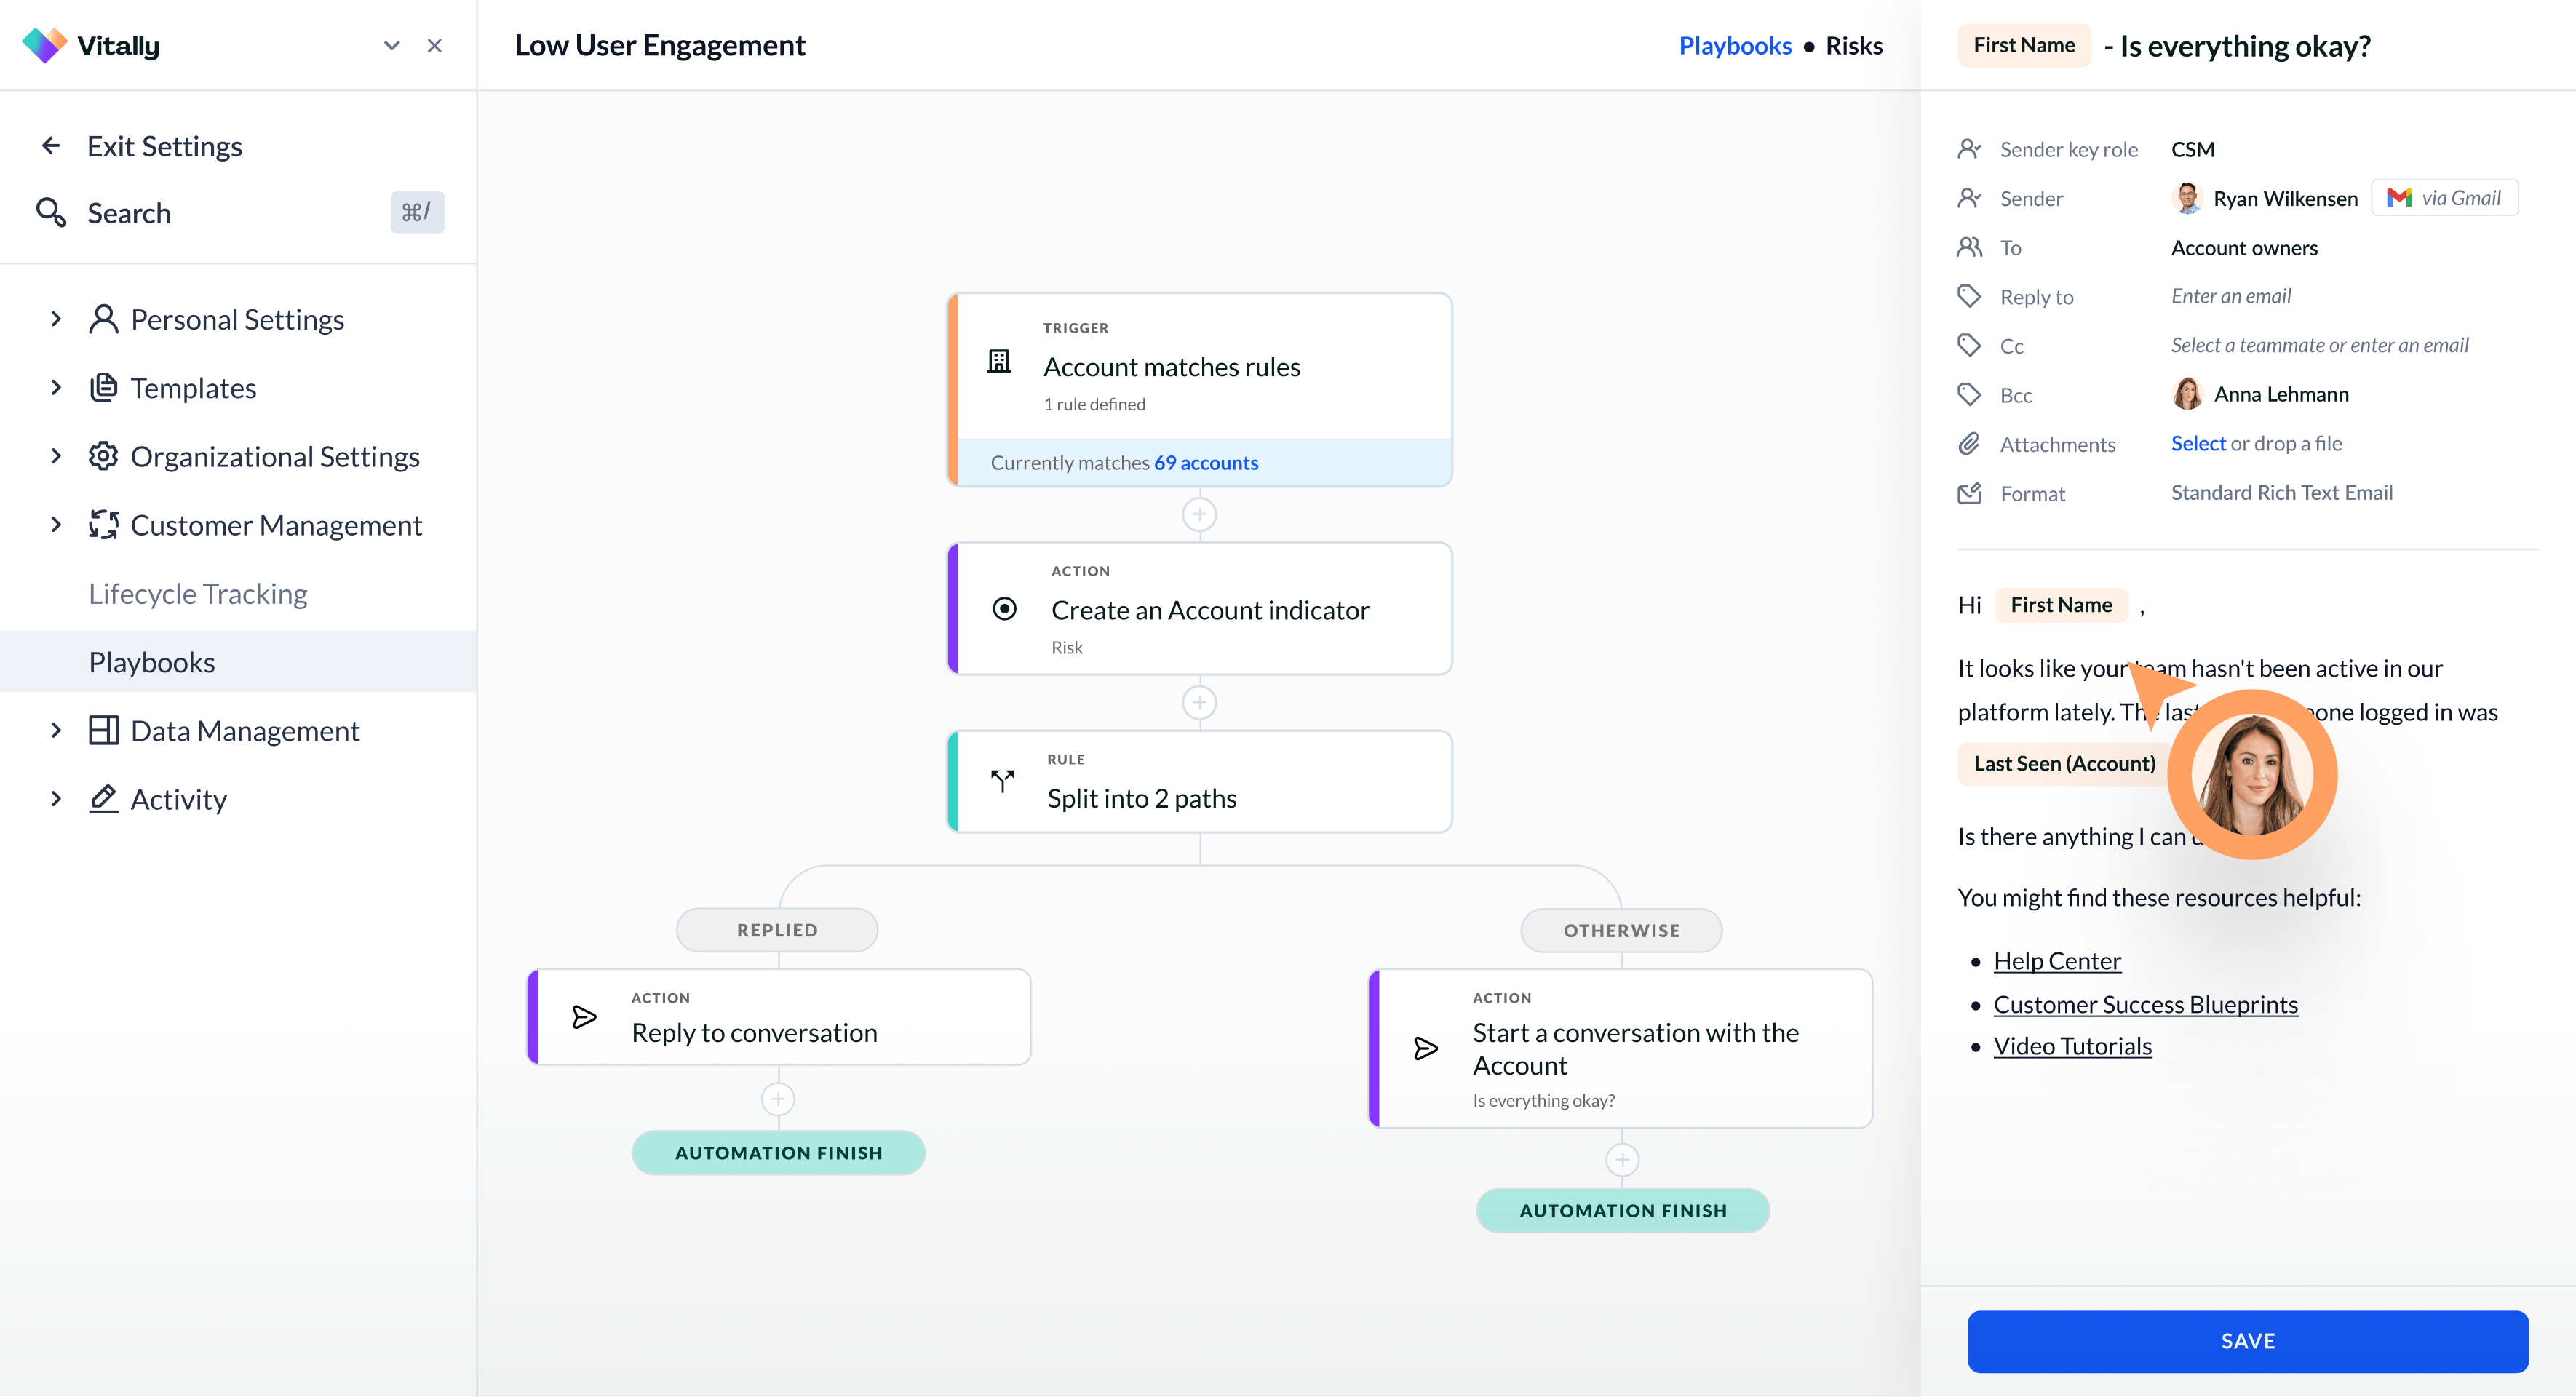The height and width of the screenshot is (1397, 2576).
Task: Expand the Templates section chevron
Action: coord(56,388)
